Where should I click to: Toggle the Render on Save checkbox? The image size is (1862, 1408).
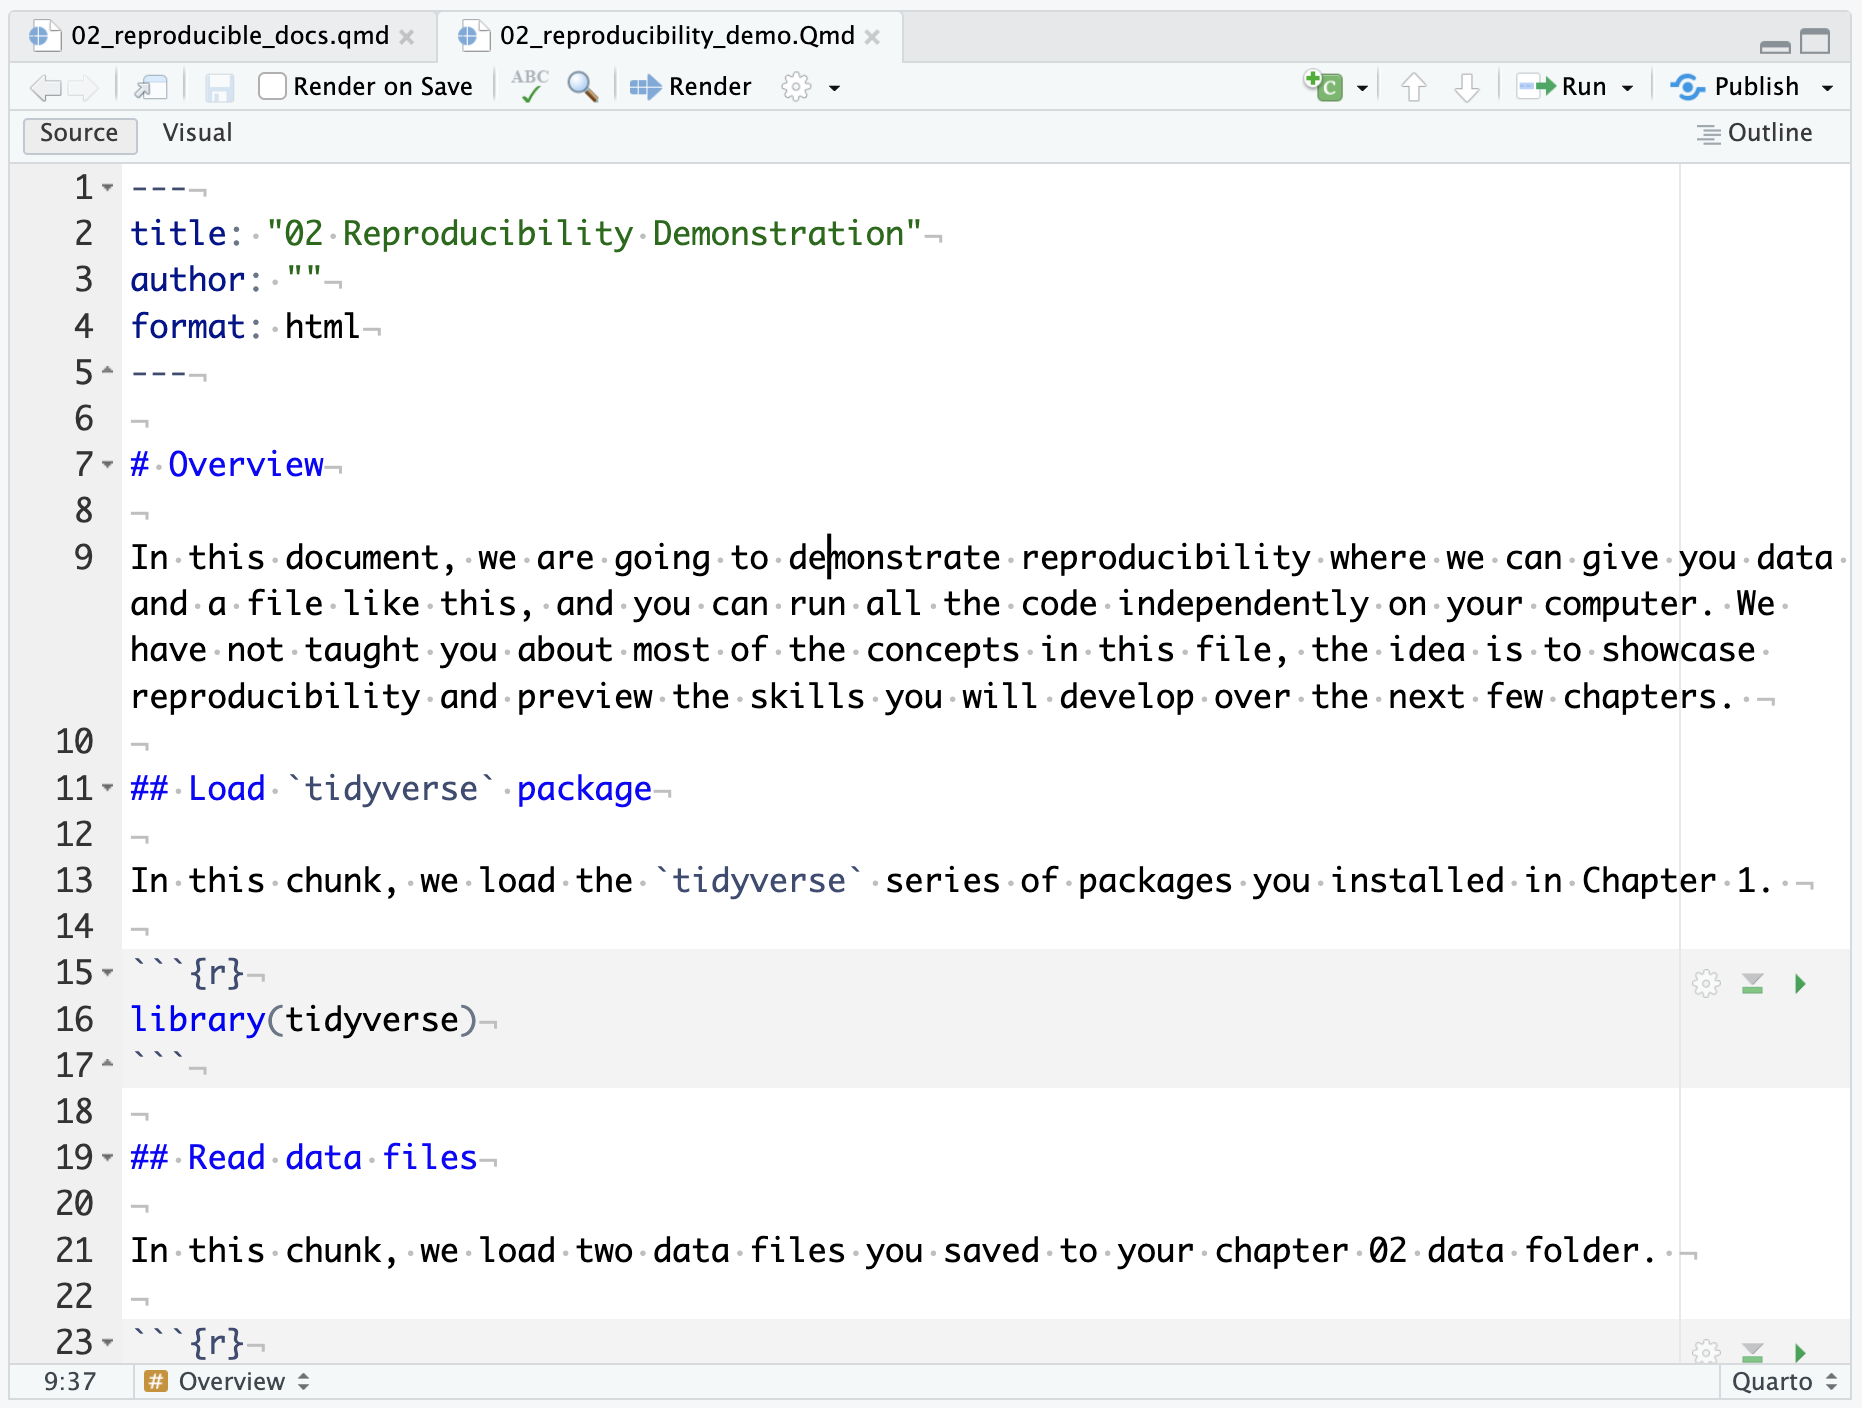pos(272,86)
